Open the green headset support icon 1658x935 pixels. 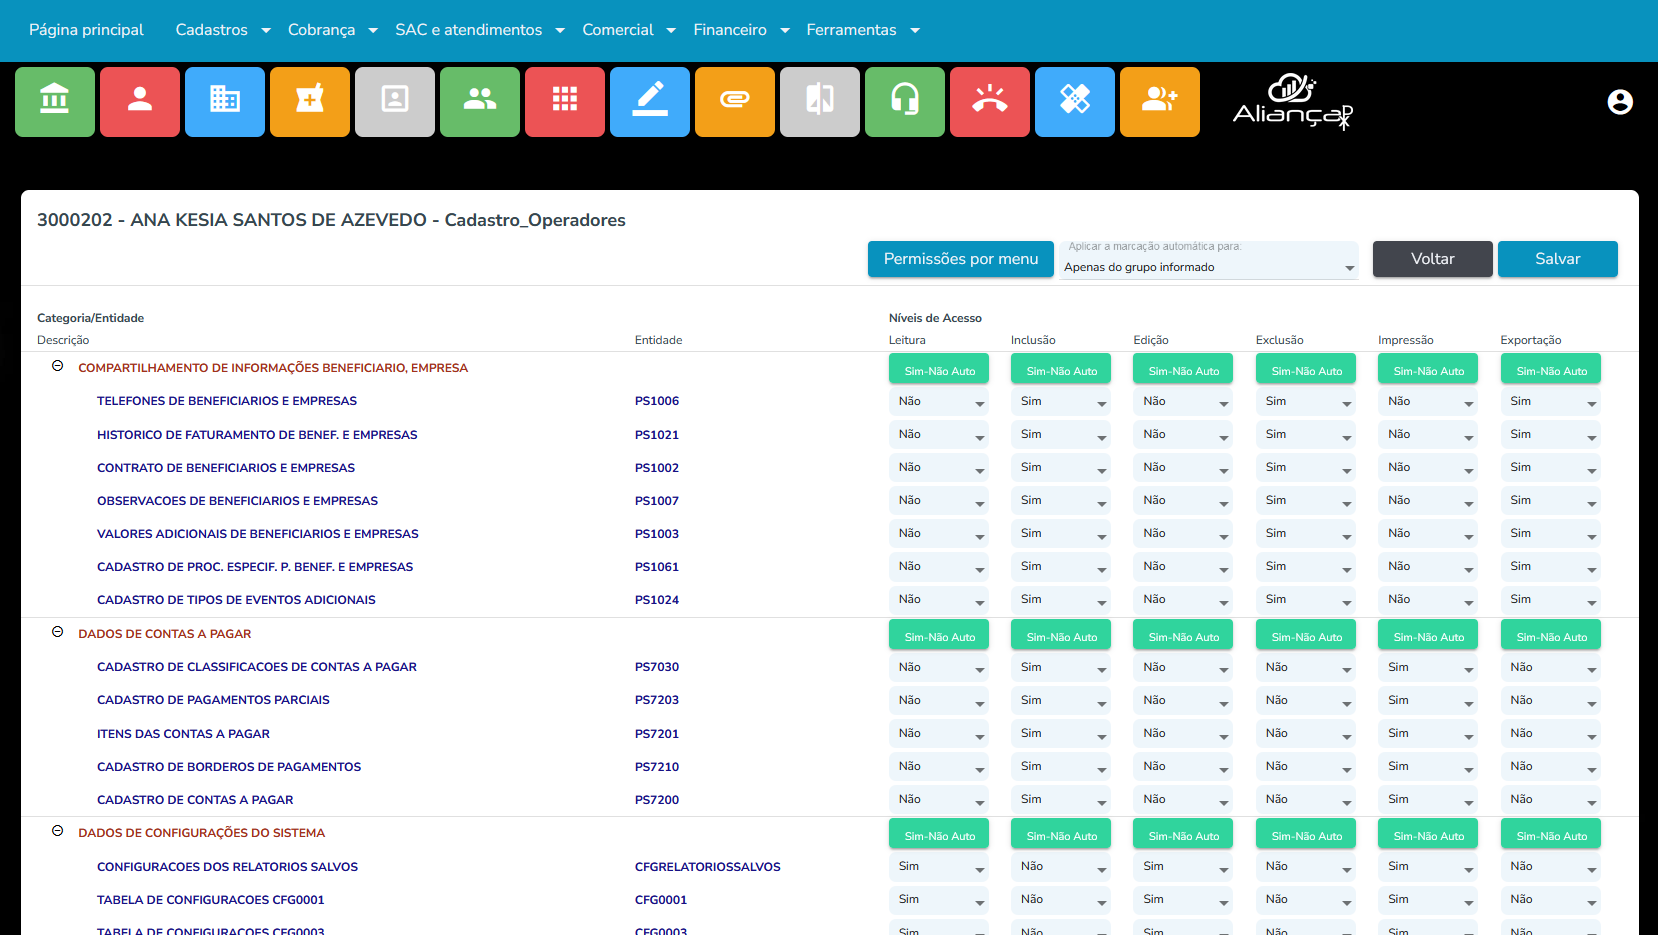point(905,101)
